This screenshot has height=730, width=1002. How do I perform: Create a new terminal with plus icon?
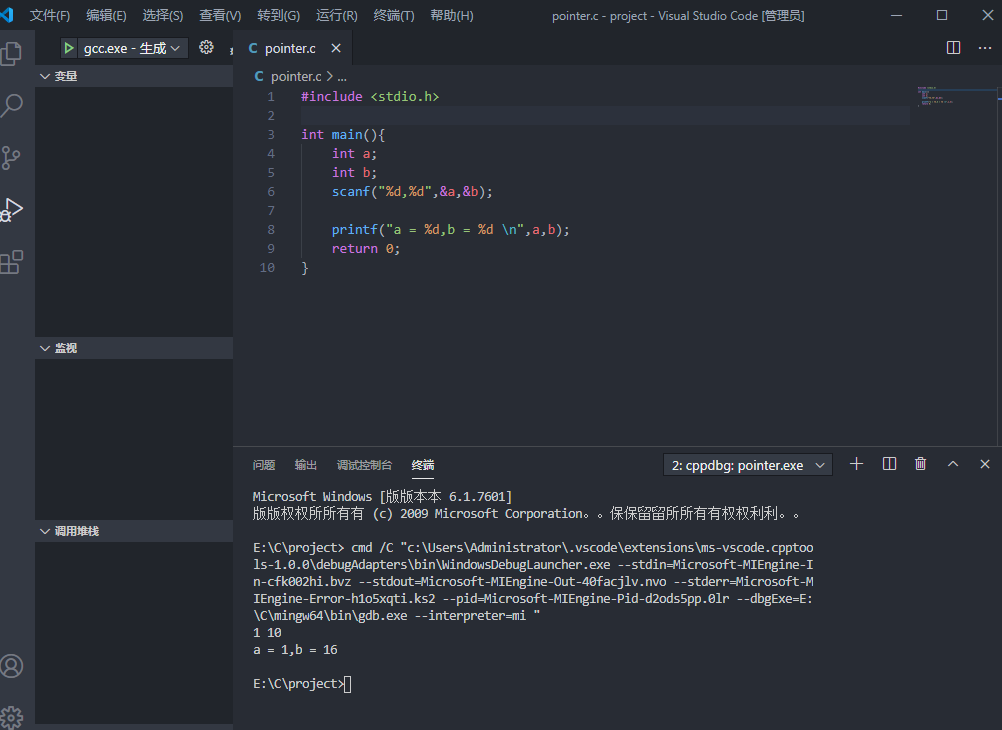tap(856, 464)
